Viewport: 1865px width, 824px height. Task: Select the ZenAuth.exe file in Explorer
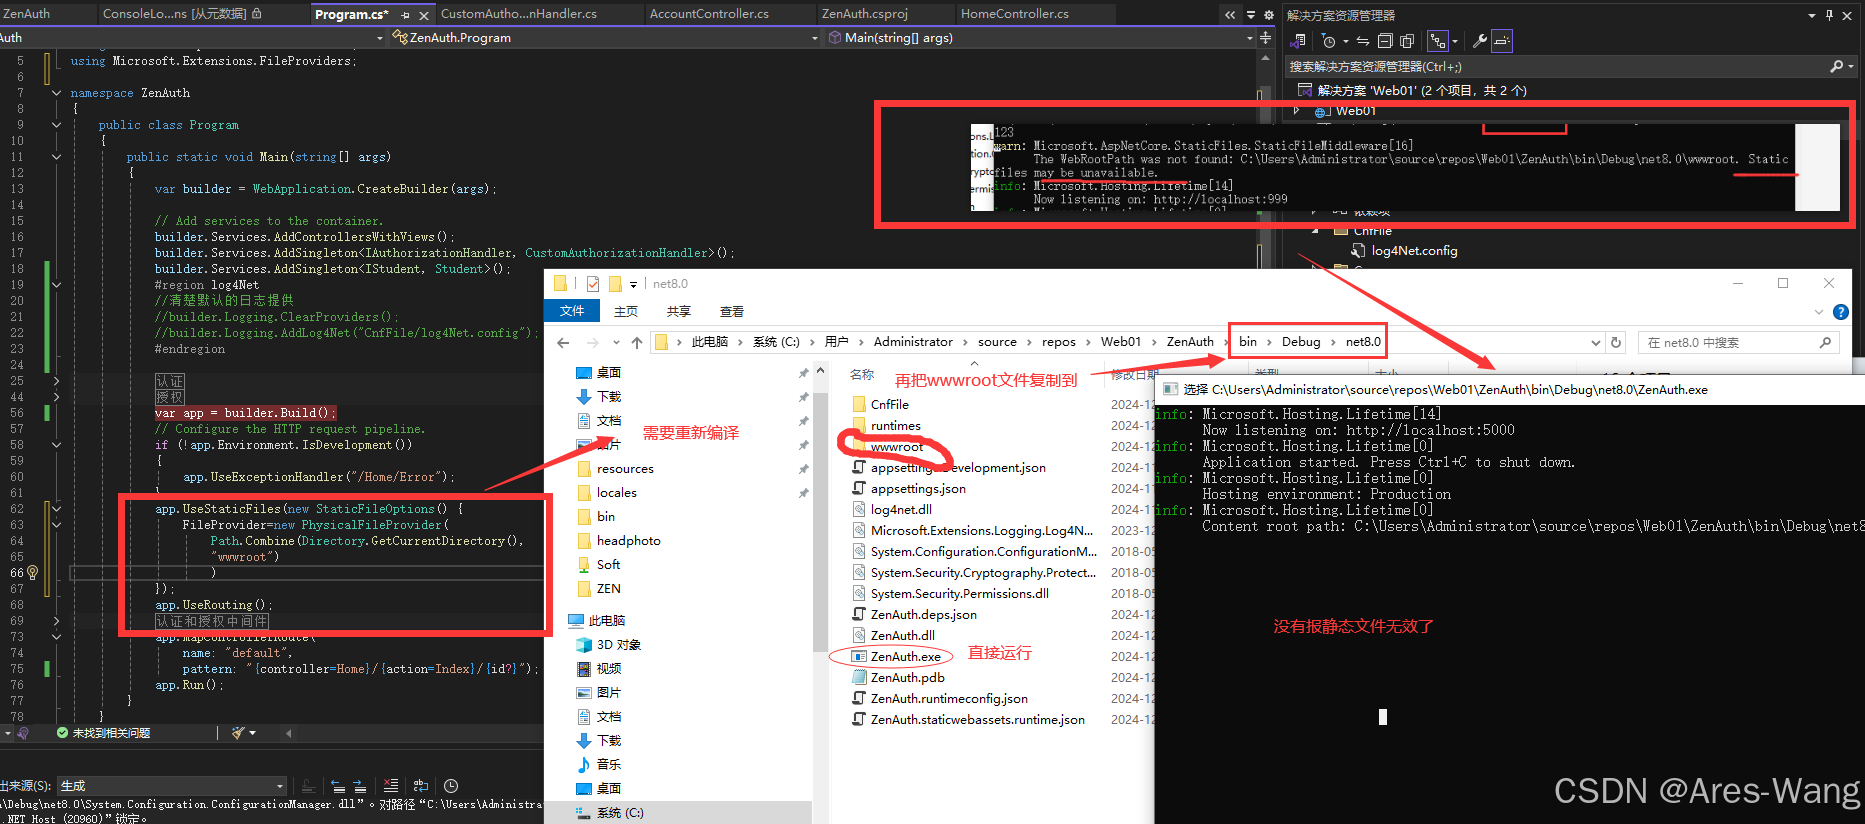point(905,657)
